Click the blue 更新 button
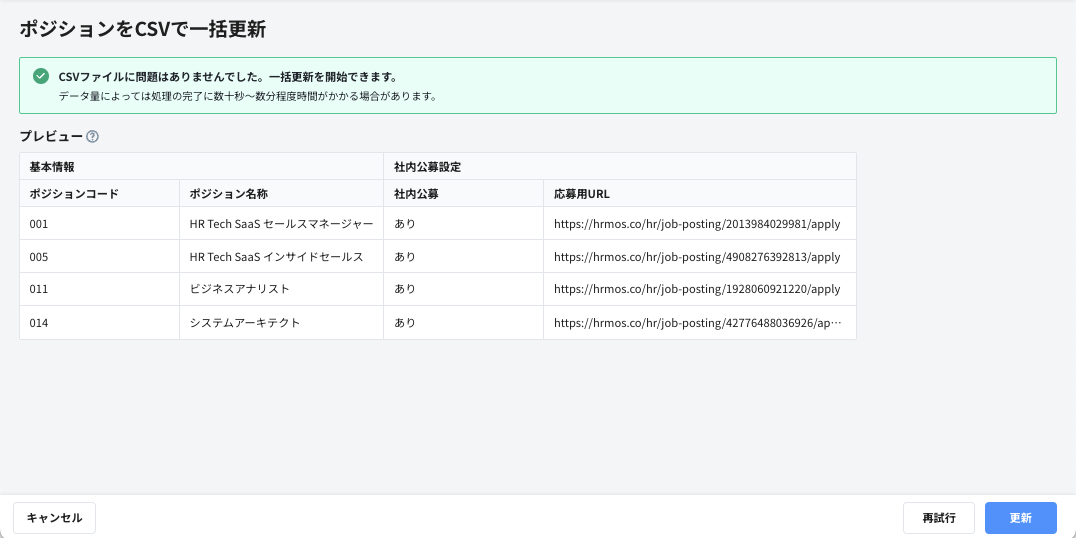1076x538 pixels. coord(1020,518)
